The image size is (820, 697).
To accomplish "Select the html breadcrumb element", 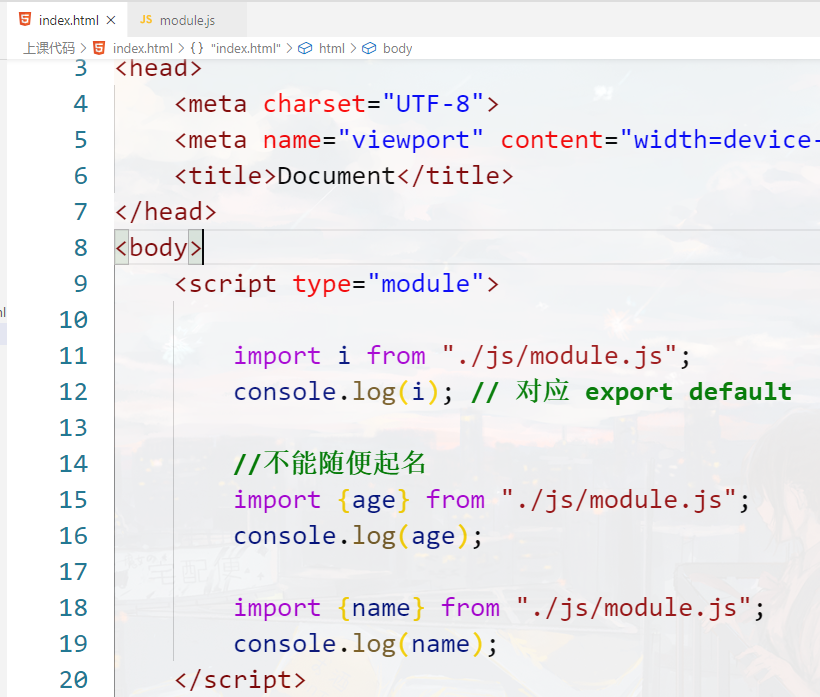I will pos(332,49).
